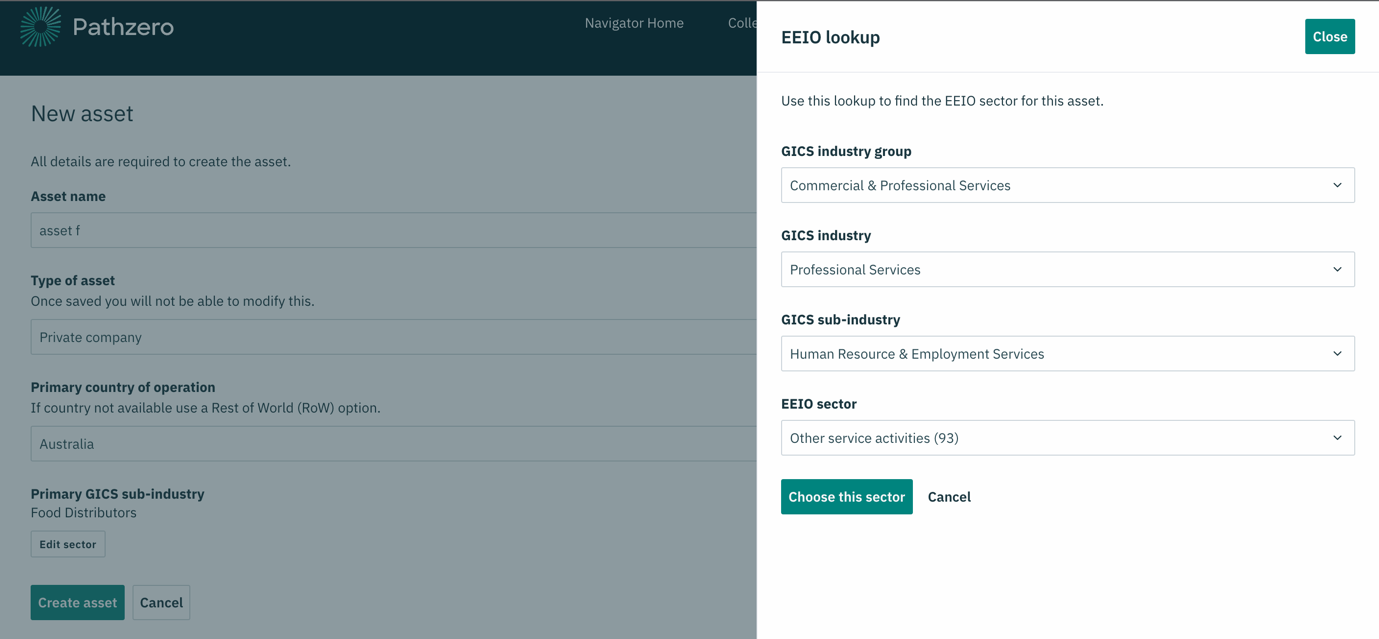Click the "GICS industry group" label
Viewport: 1379px width, 639px height.
pyautogui.click(x=846, y=151)
